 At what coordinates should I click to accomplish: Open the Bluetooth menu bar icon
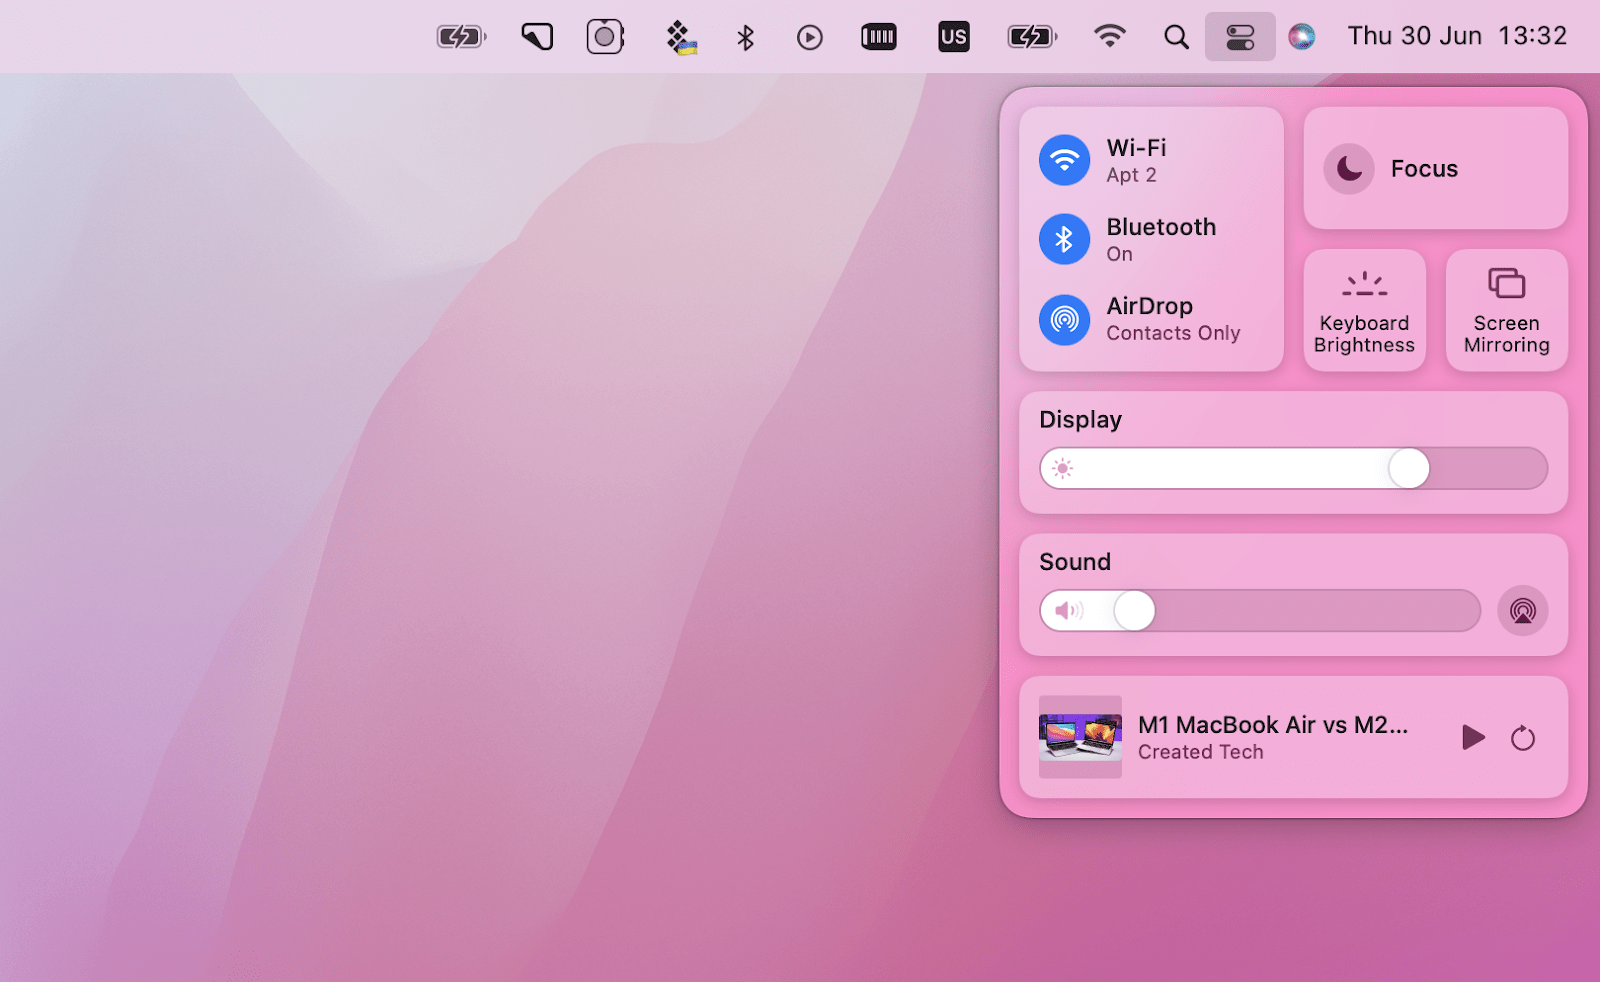pos(744,36)
